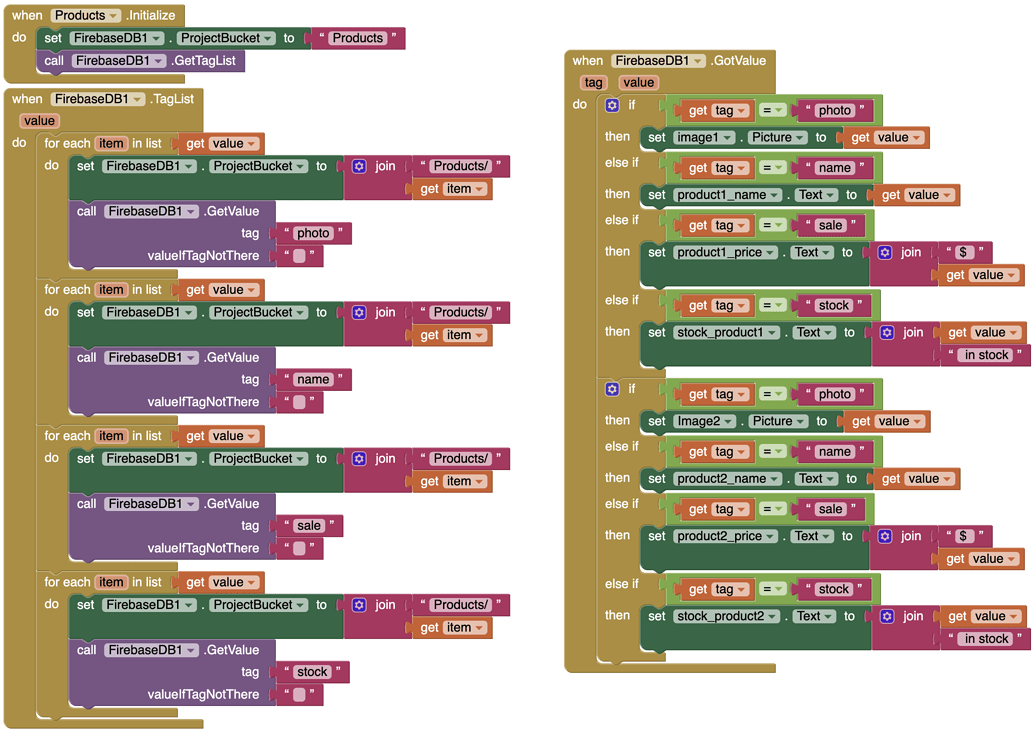Screen dimensions: 1035x732
Task: Open join mutator gear in set product1_price
Action: [885, 253]
